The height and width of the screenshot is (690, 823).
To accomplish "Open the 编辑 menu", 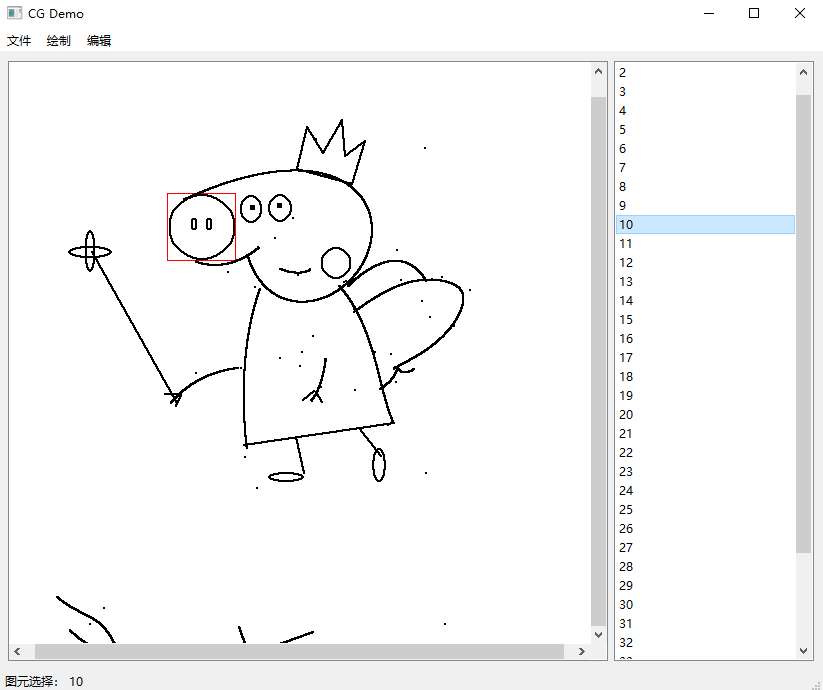I will [x=99, y=40].
